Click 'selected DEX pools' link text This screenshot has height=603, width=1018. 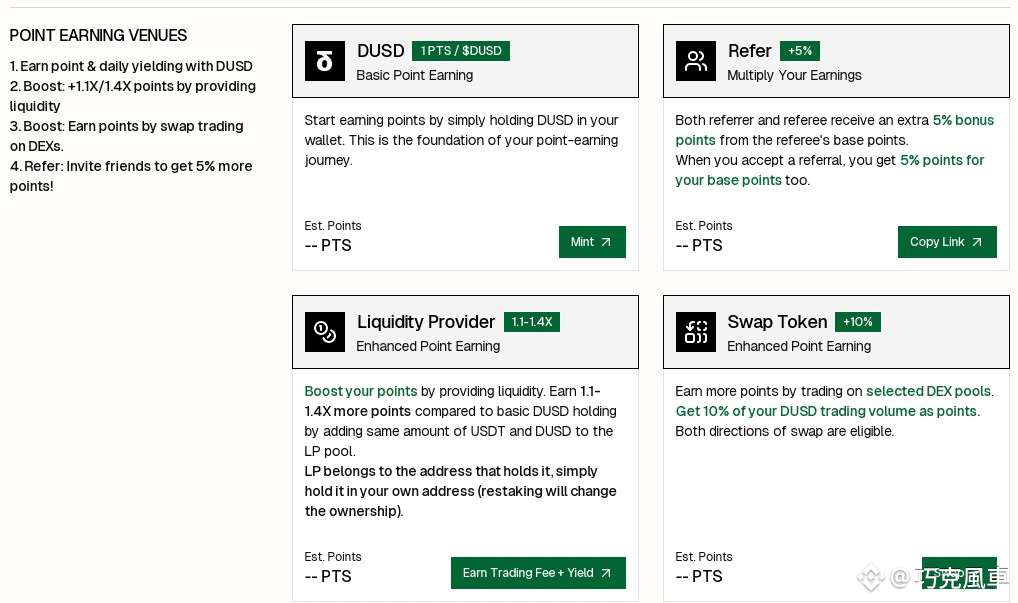(928, 391)
